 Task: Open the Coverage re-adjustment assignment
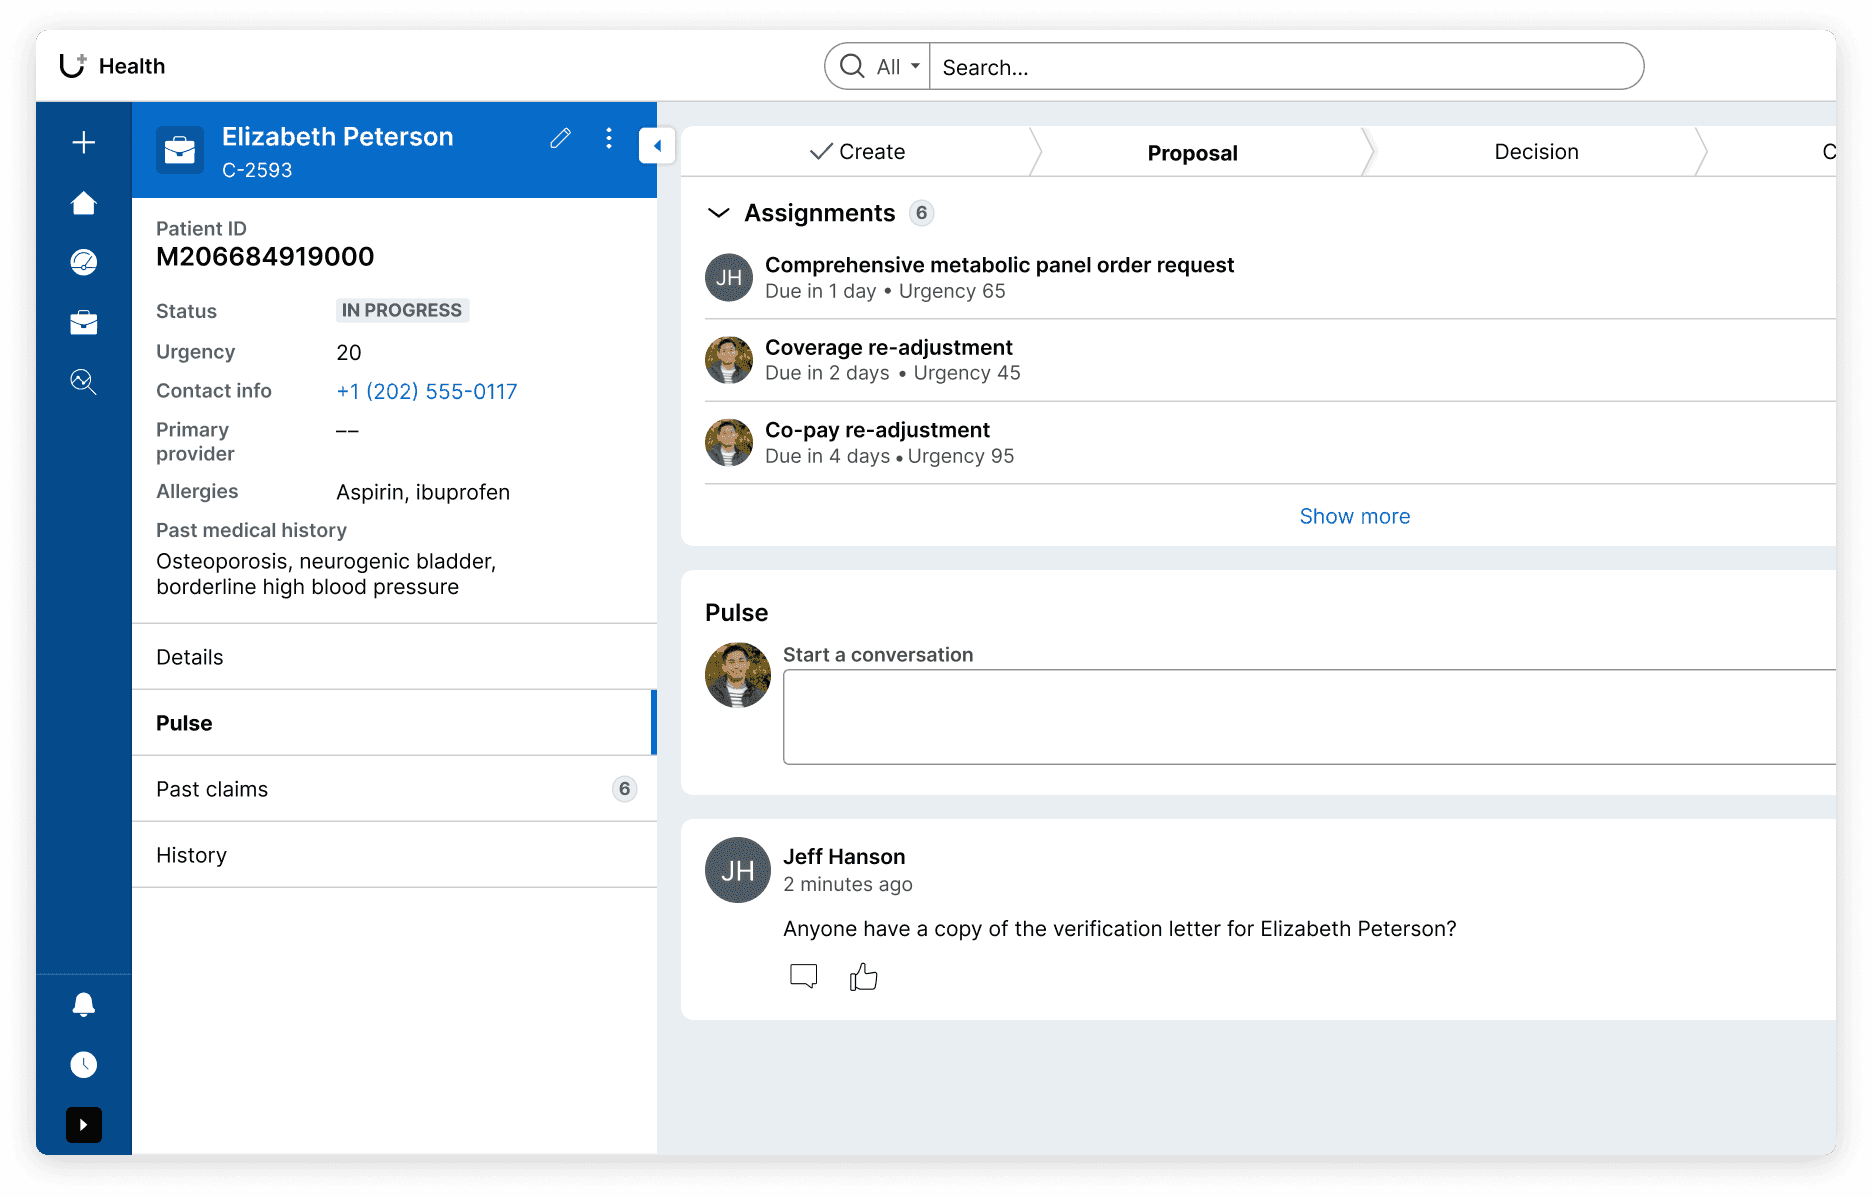888,347
